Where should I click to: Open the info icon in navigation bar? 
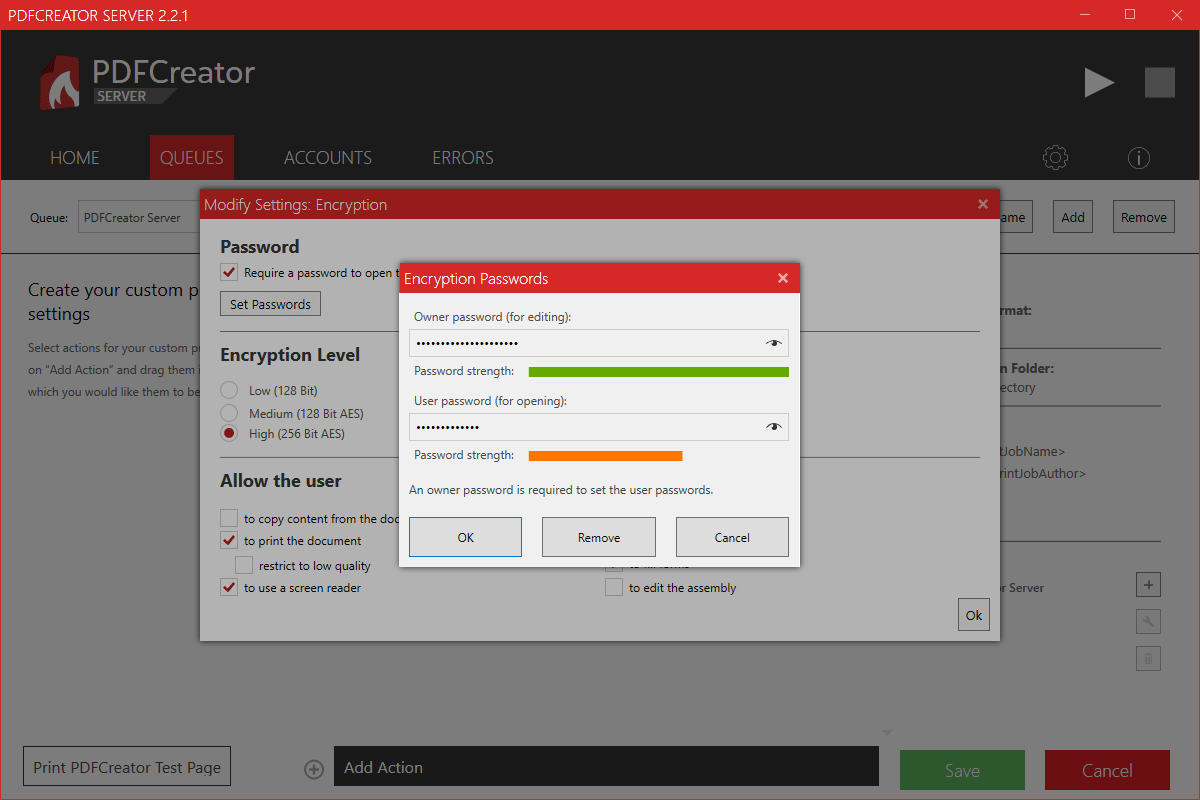point(1139,158)
